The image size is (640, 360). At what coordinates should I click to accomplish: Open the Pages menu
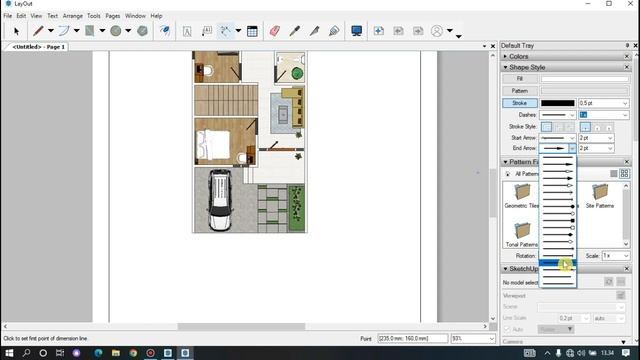point(113,16)
